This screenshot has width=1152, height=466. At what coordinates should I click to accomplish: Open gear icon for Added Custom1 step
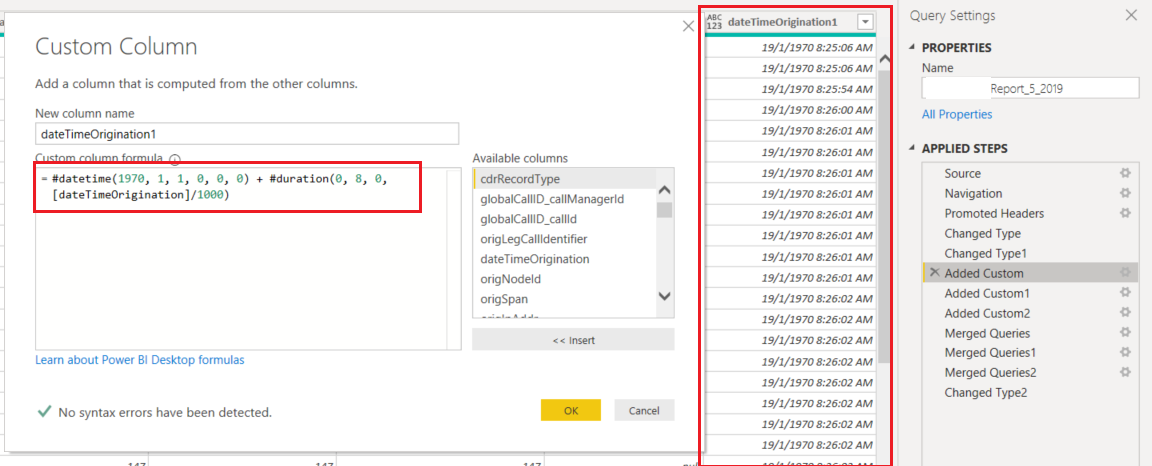click(1124, 293)
